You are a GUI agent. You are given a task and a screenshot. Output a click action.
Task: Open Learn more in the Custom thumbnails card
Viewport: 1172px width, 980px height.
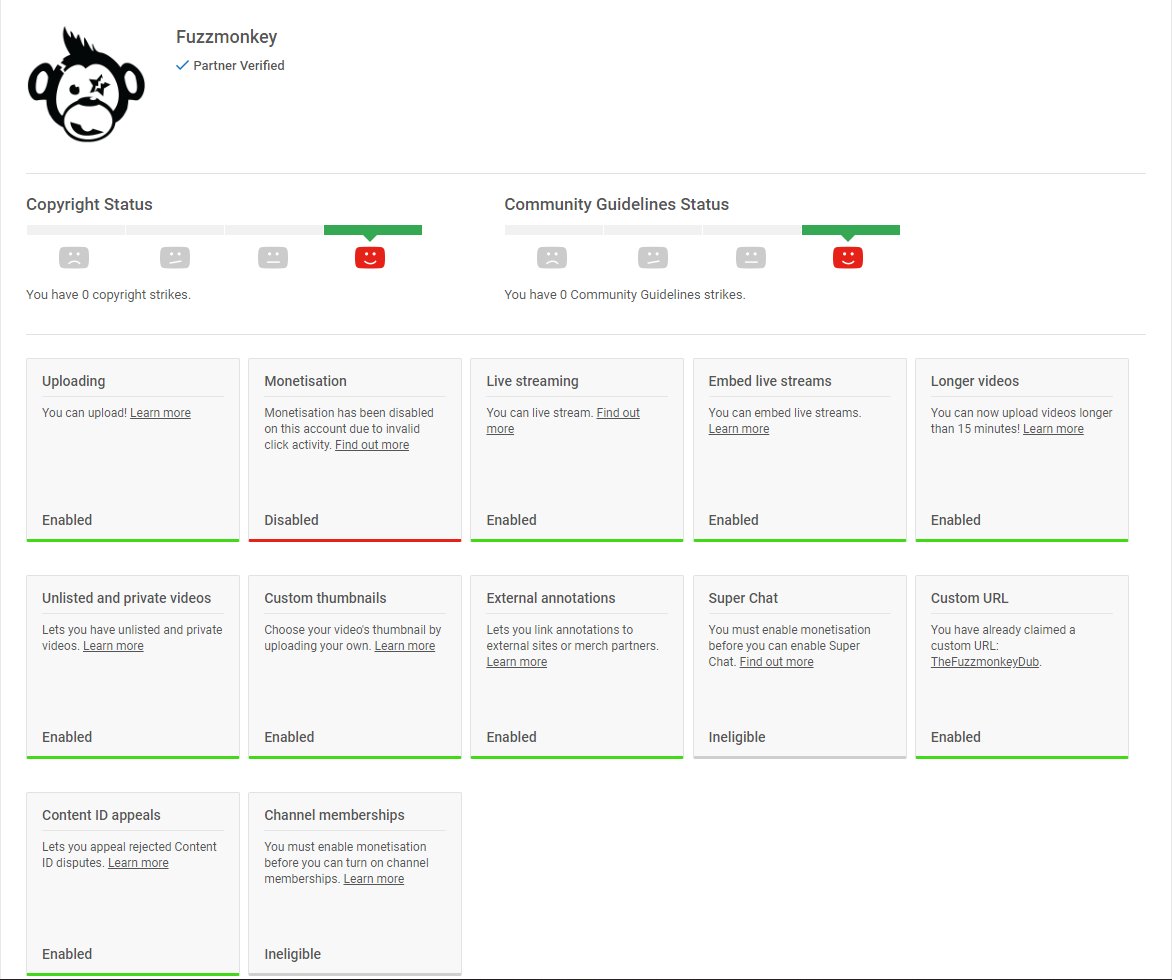(x=404, y=646)
